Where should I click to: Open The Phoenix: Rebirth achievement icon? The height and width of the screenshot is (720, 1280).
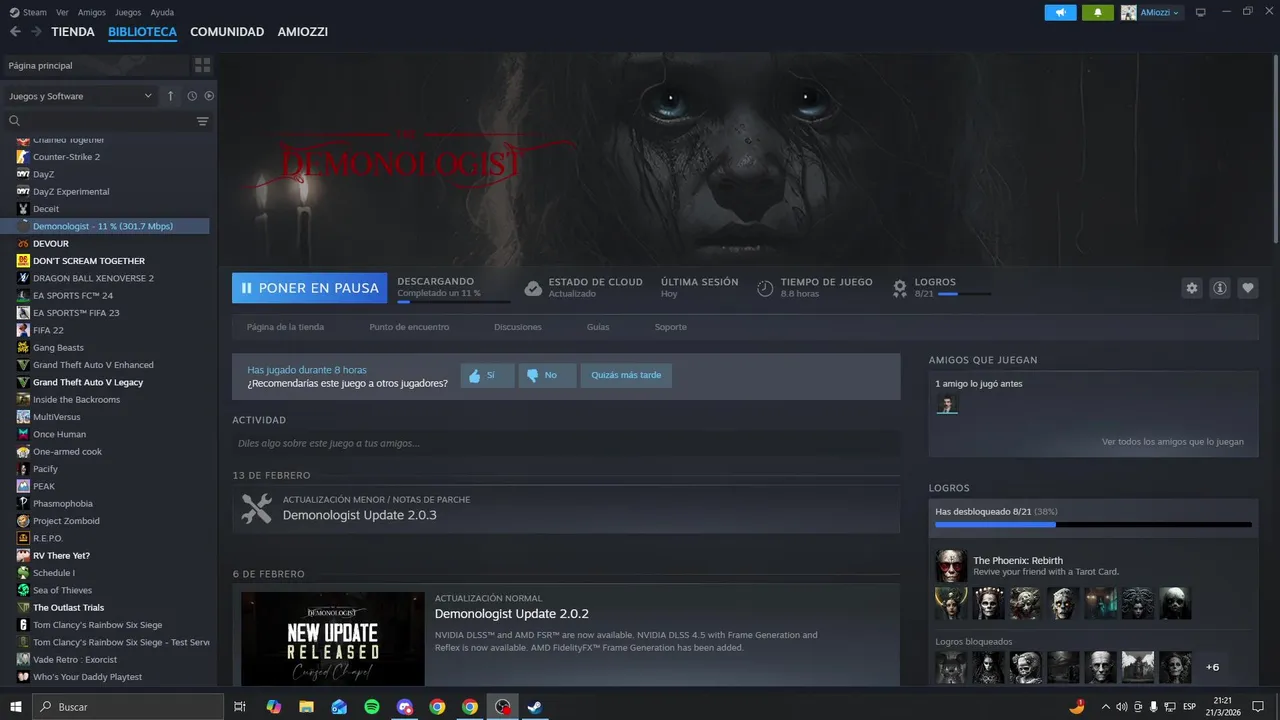click(x=951, y=565)
